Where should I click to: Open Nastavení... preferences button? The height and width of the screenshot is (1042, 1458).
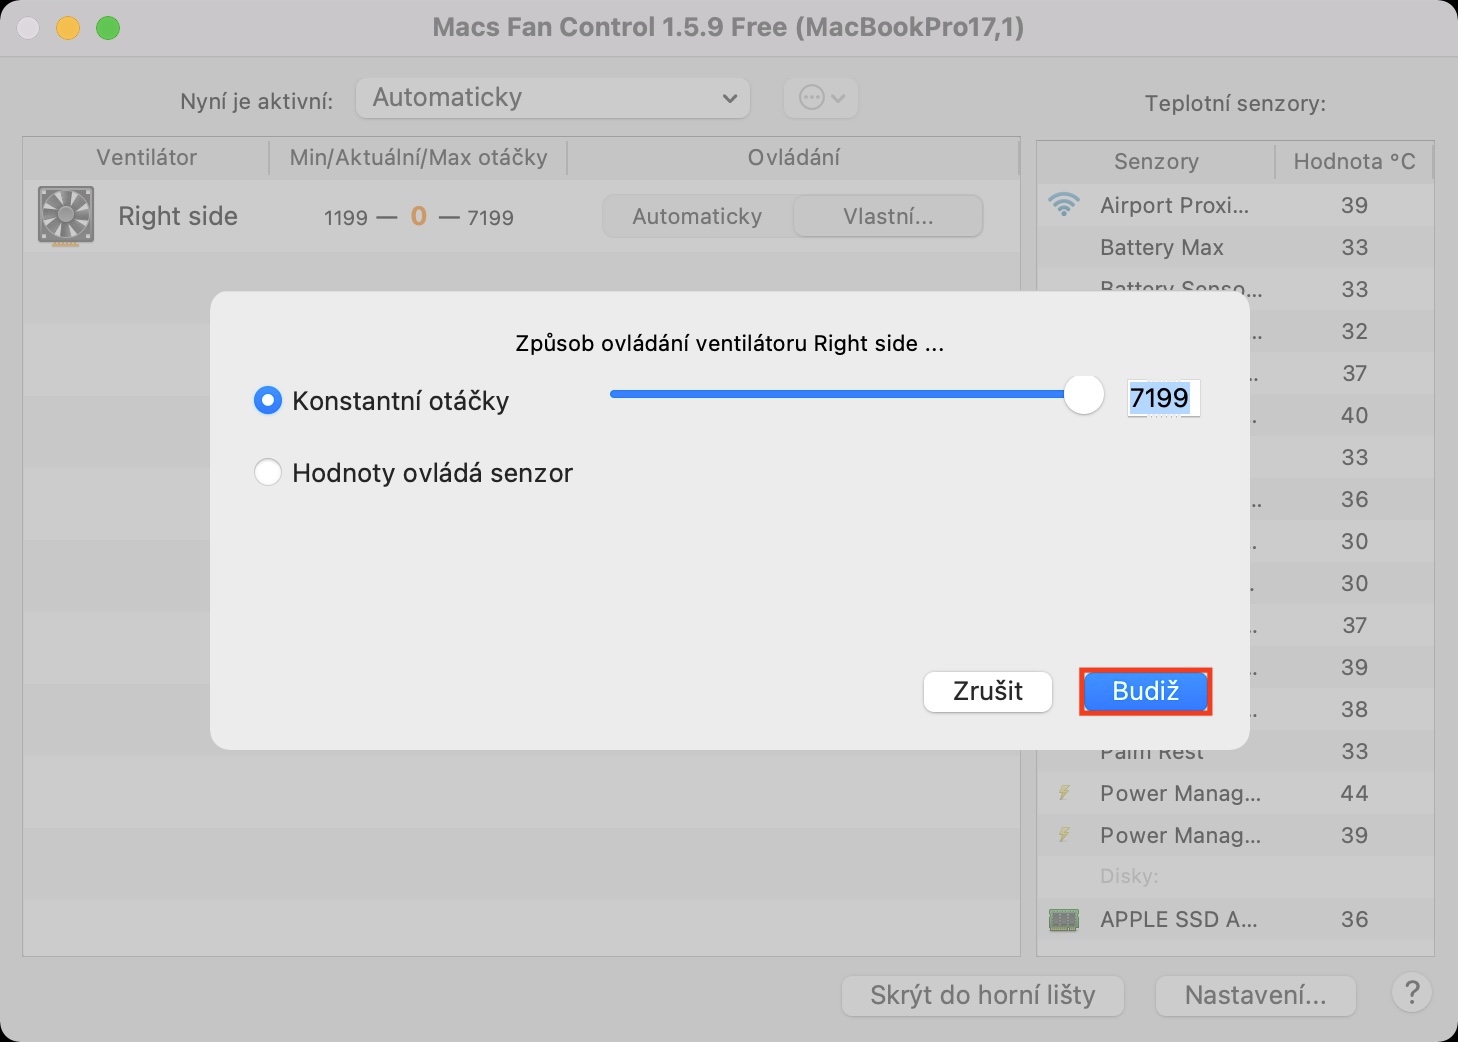(1255, 995)
